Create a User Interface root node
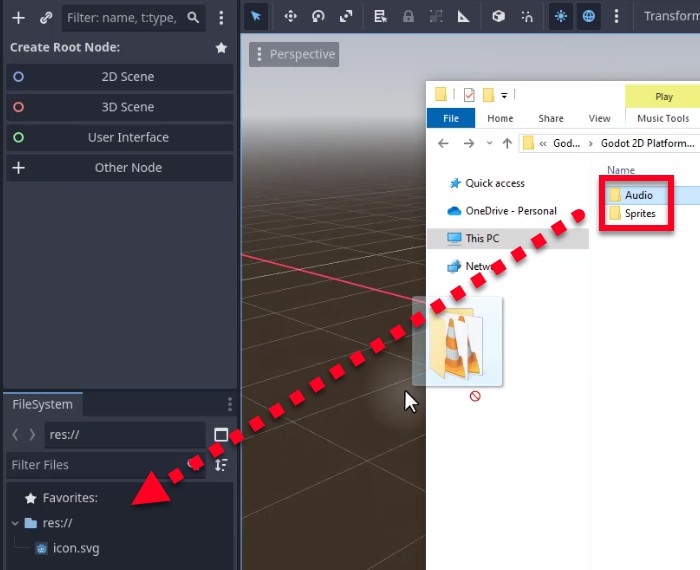Viewport: 700px width, 570px height. tap(120, 137)
